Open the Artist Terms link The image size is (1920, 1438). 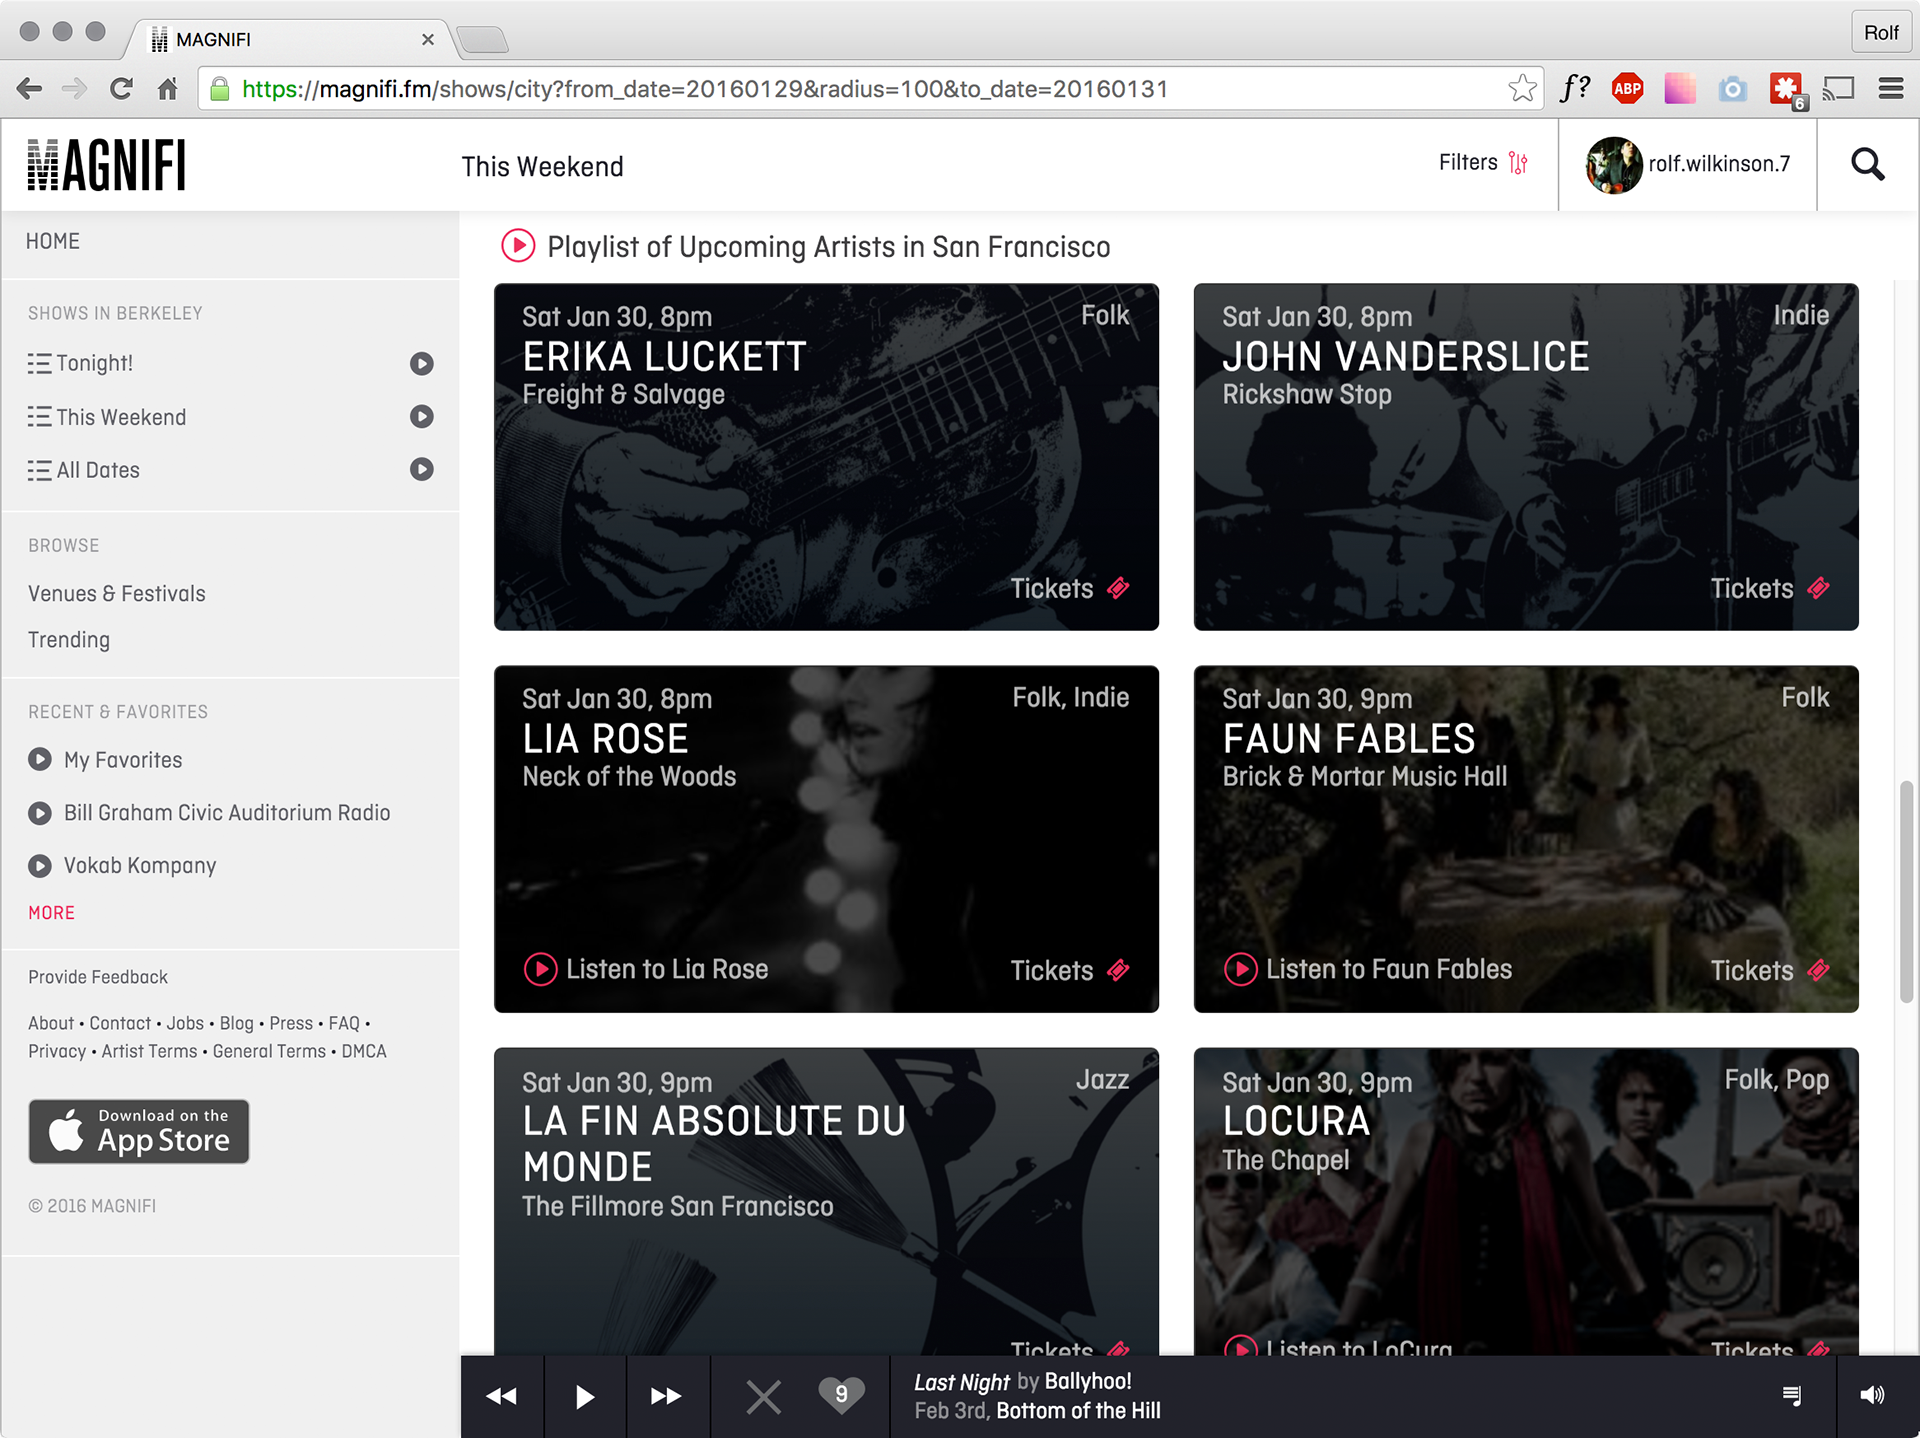coord(149,1051)
